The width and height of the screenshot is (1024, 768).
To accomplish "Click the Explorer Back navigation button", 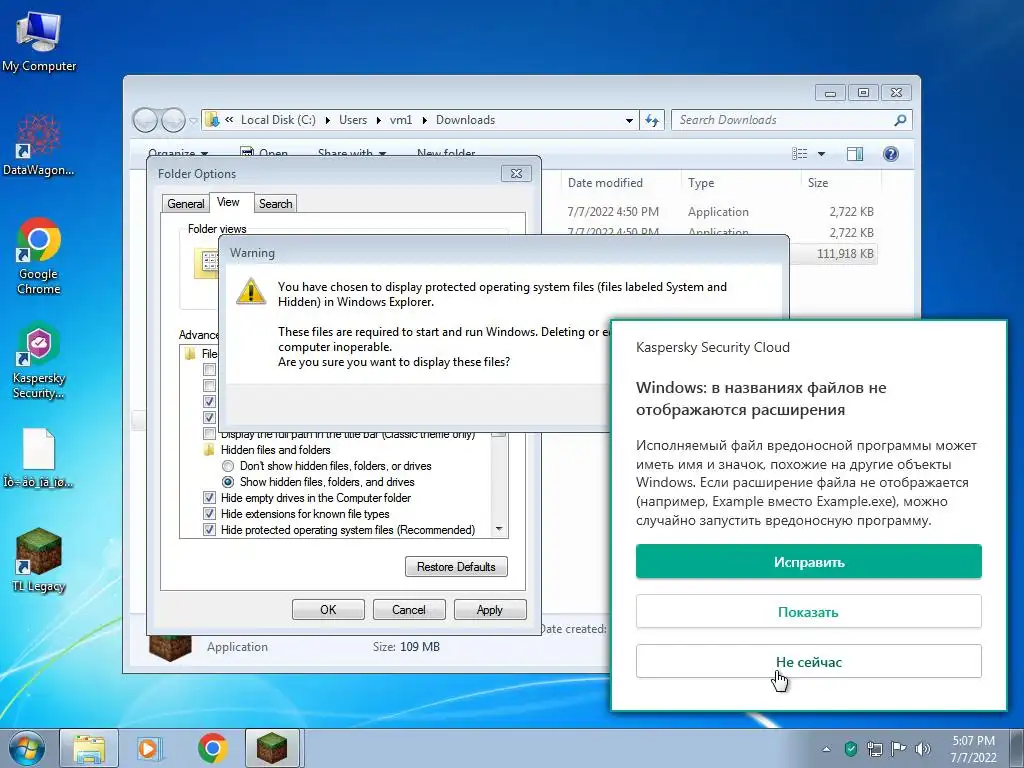I will pyautogui.click(x=145, y=120).
